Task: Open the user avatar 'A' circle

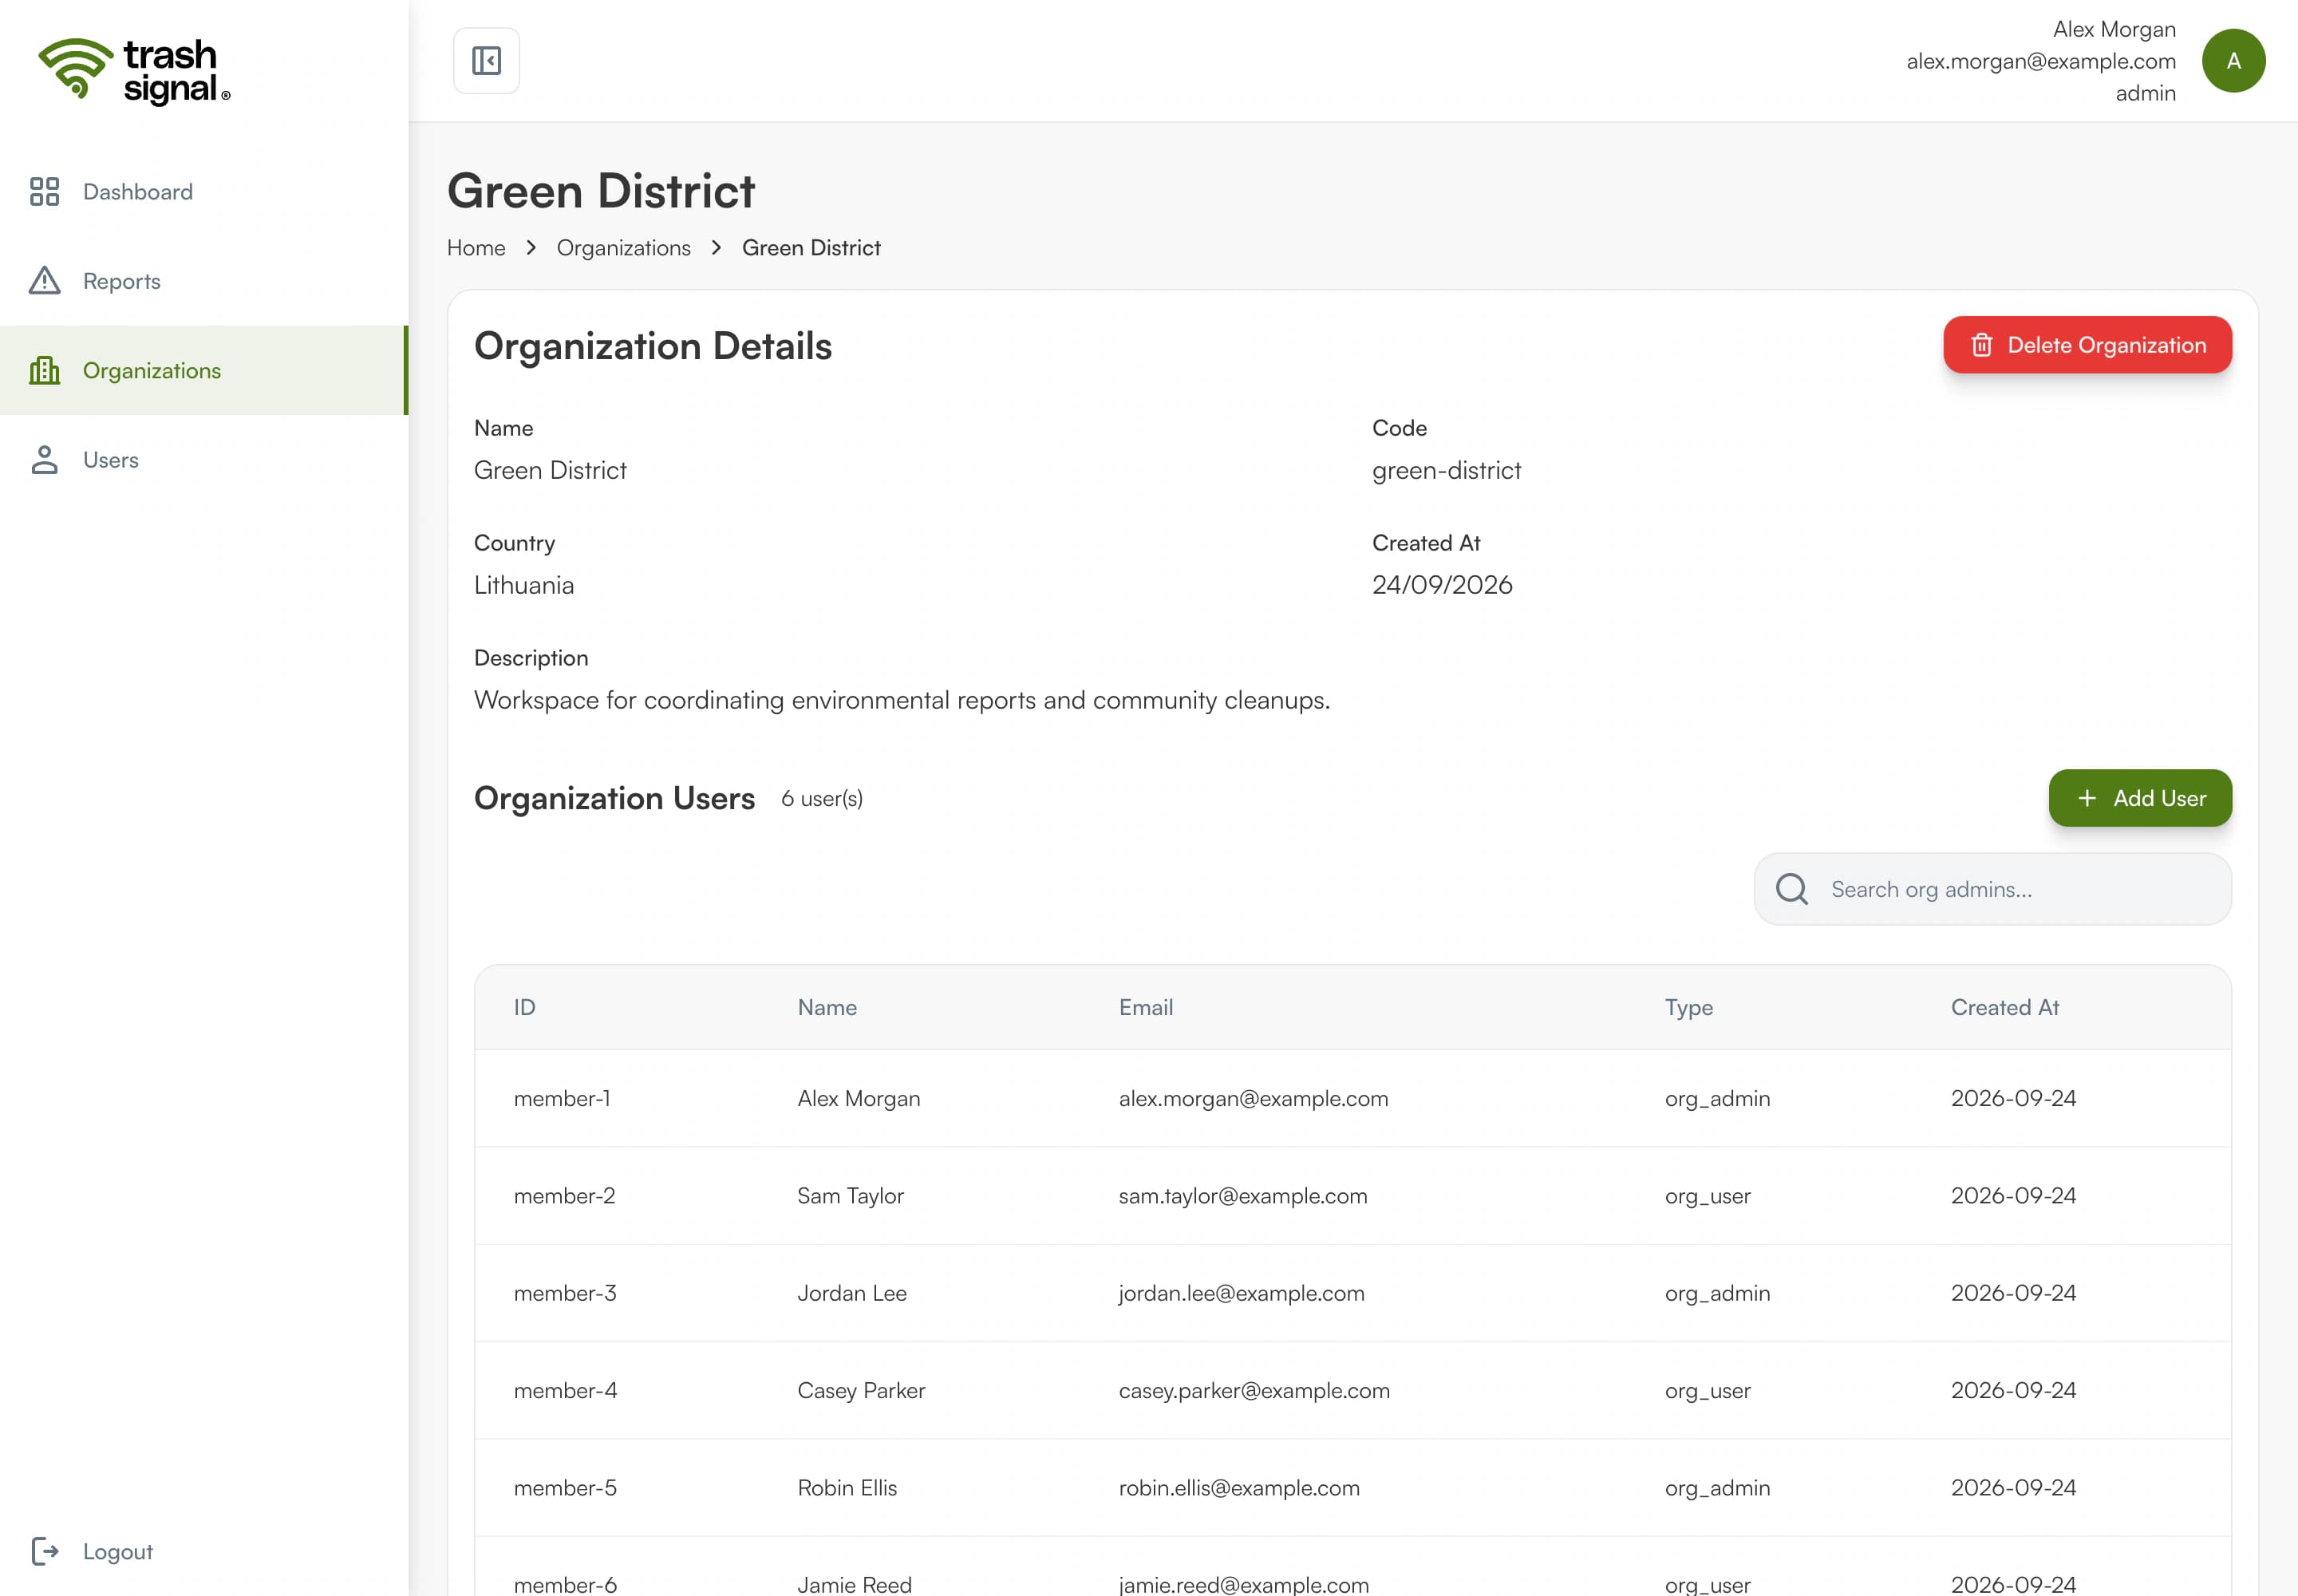Action: pos(2233,61)
